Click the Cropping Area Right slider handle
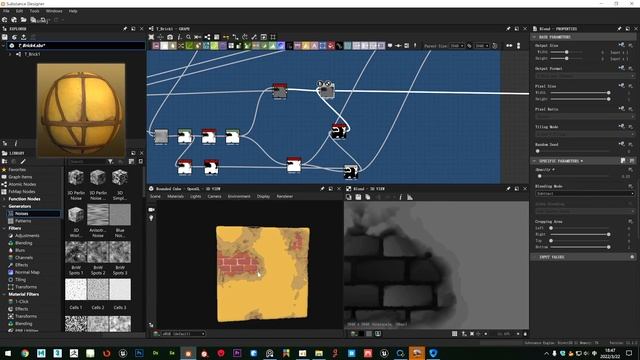640x360 pixels. tap(609, 234)
